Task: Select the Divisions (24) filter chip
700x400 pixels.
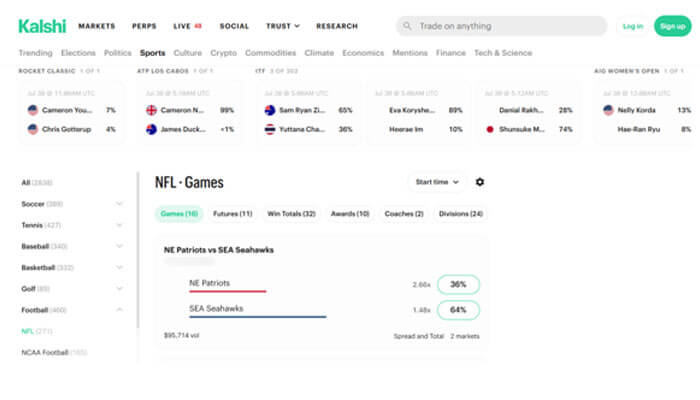Action: [461, 214]
